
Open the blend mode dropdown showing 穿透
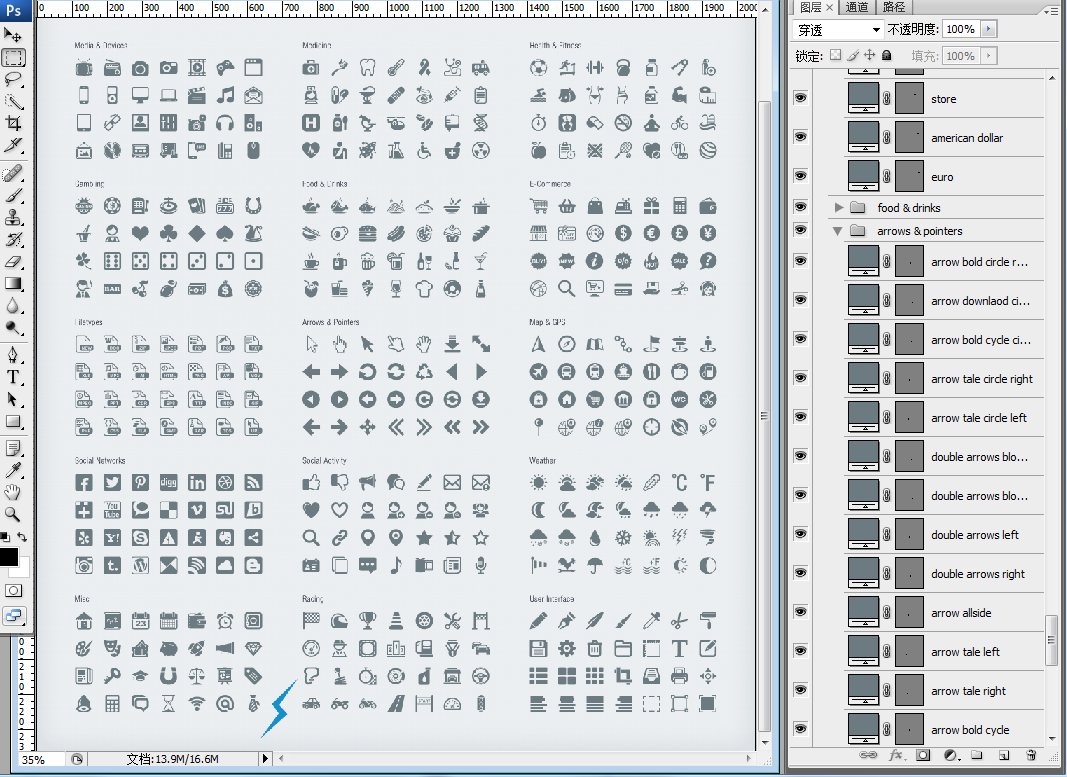838,29
